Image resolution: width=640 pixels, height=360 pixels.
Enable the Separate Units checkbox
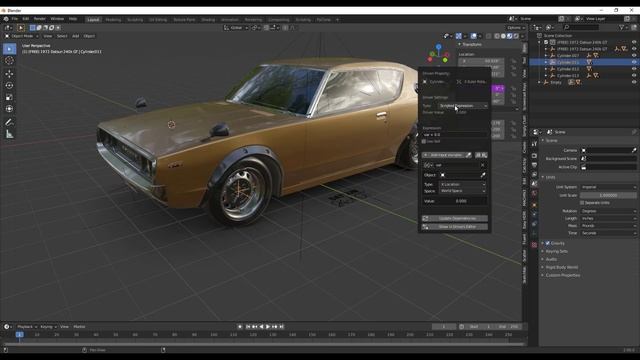(x=582, y=203)
